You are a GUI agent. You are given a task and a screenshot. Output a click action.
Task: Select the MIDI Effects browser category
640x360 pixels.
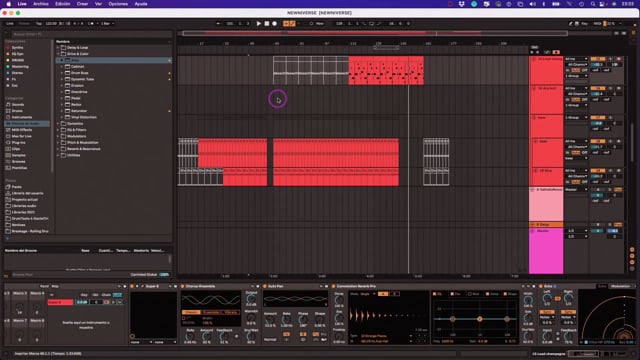(x=22, y=130)
